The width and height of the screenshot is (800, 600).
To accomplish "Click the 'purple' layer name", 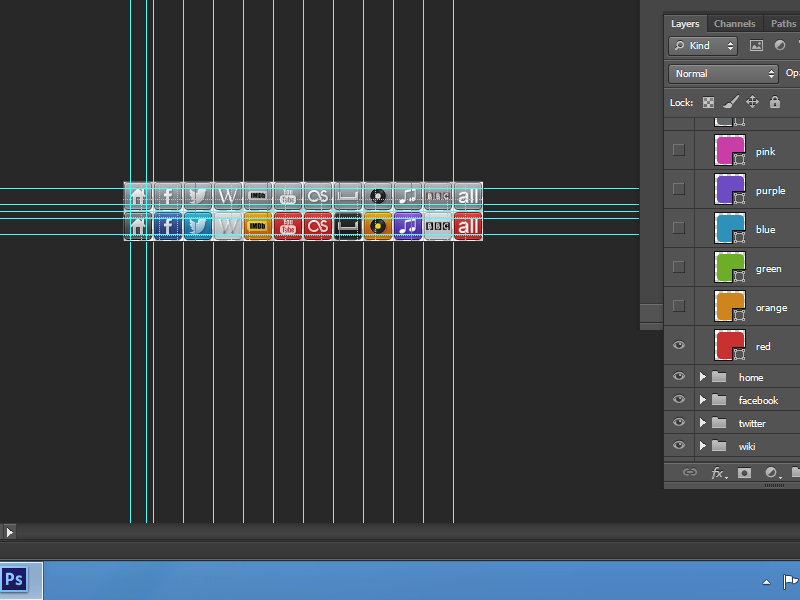I will point(770,191).
